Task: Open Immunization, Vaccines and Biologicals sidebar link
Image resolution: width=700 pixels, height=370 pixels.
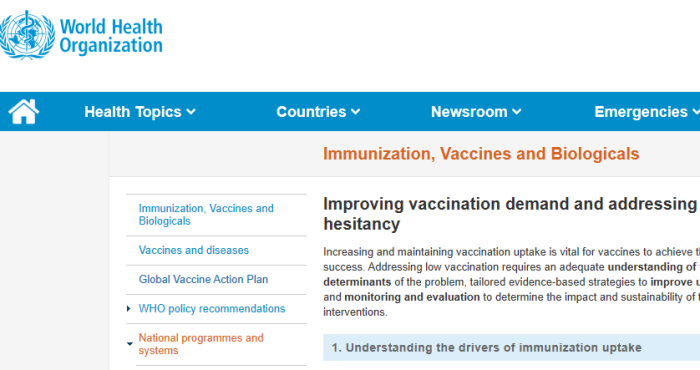Action: (x=206, y=215)
